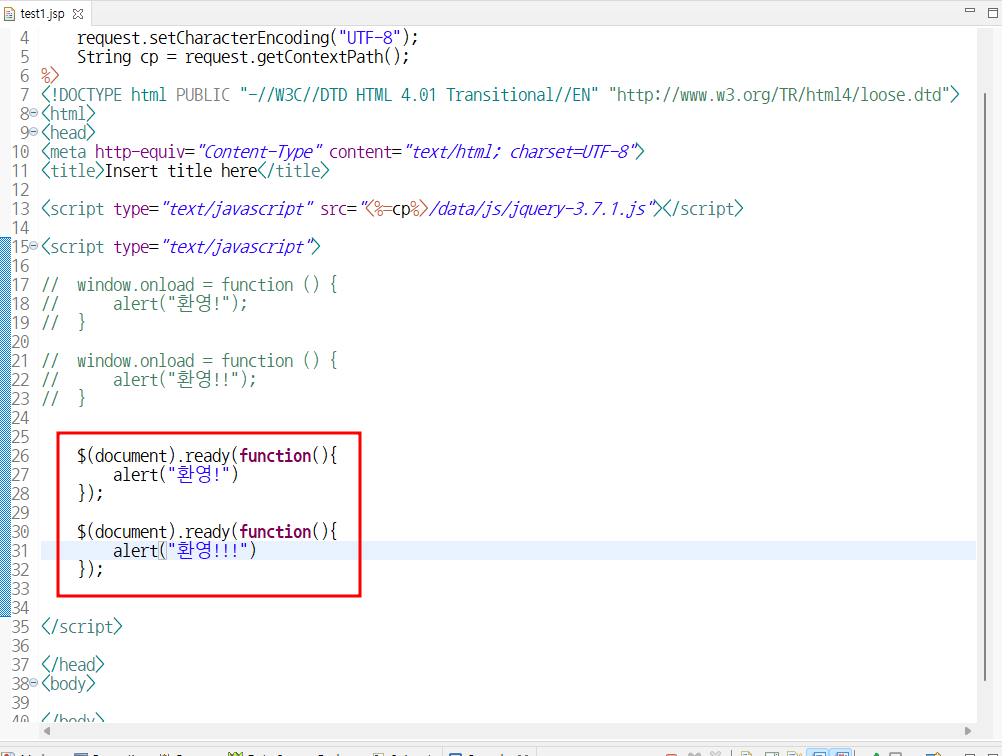Collapse the head tag fold on line 9
Viewport: 1002px width, 756px height.
click(34, 132)
